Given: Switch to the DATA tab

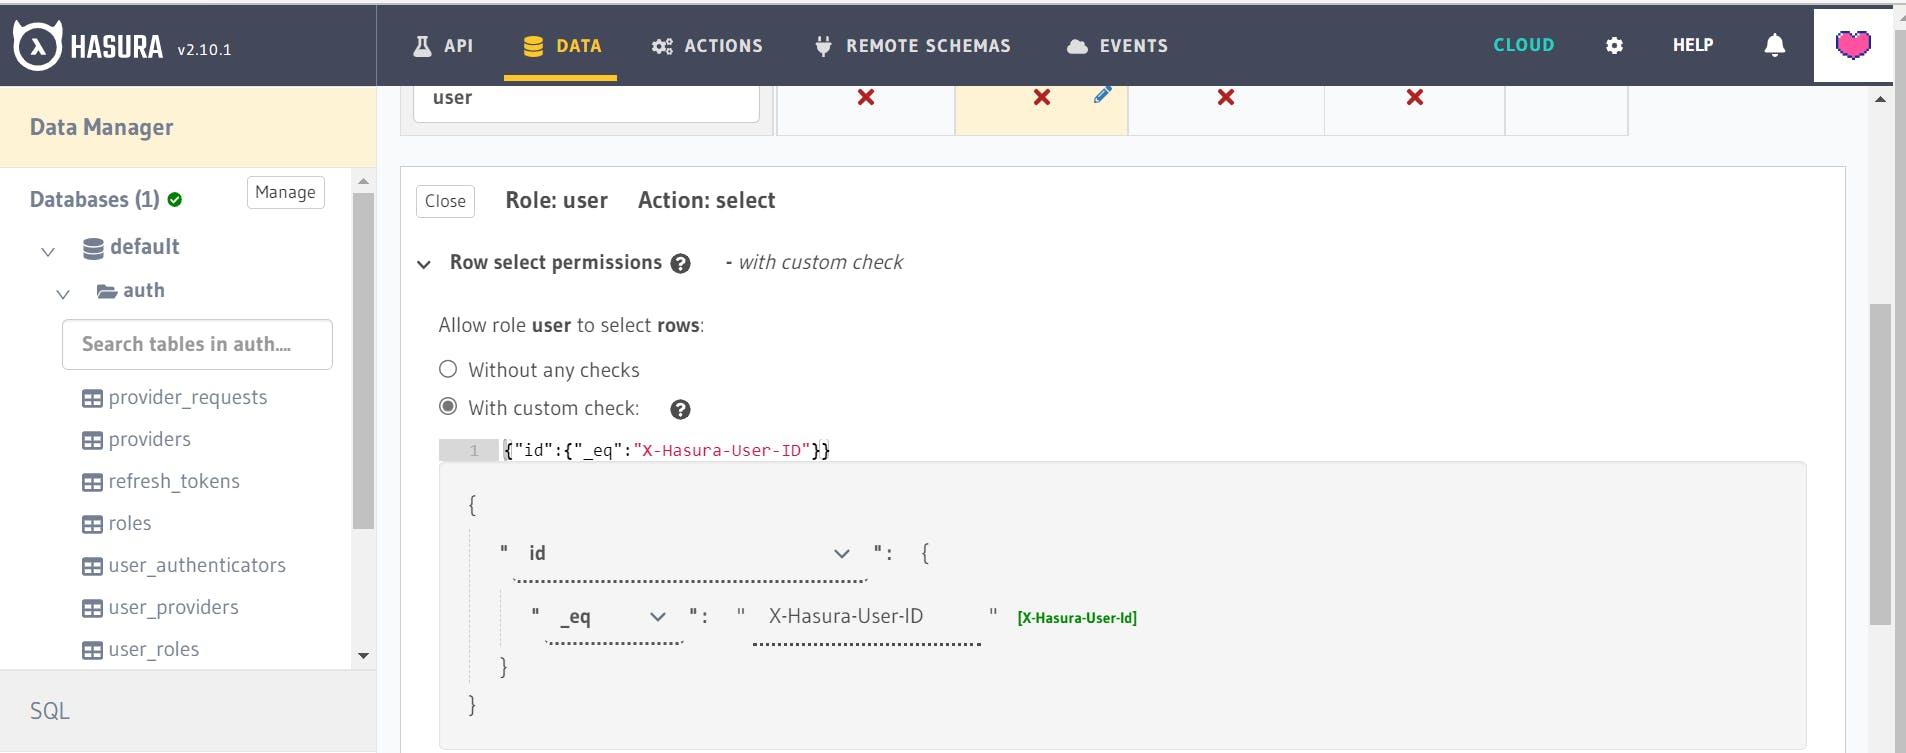Looking at the screenshot, I should [562, 46].
